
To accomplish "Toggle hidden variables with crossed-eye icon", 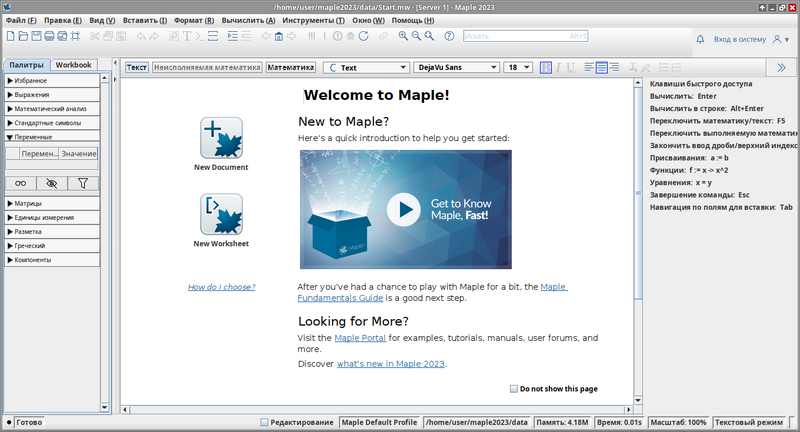I will tap(52, 183).
